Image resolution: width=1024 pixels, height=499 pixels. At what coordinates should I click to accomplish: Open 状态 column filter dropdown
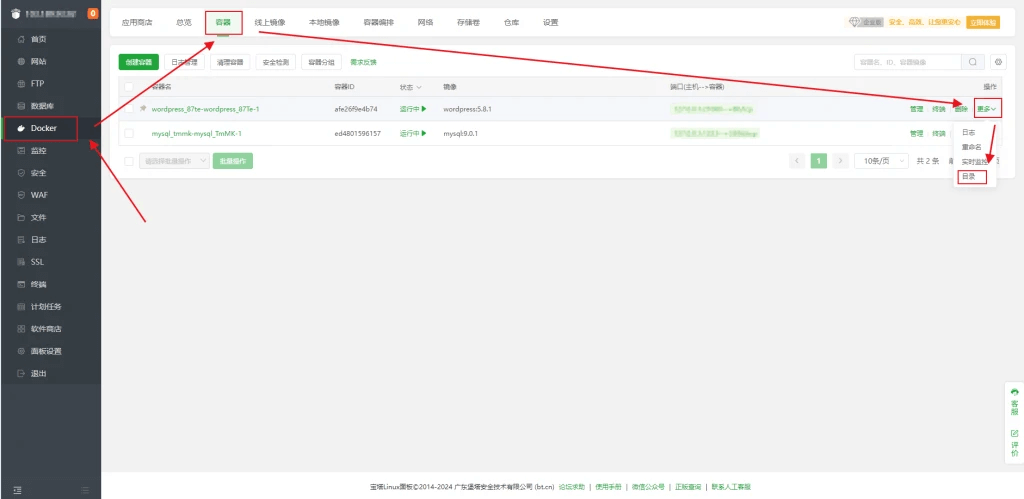(x=411, y=87)
